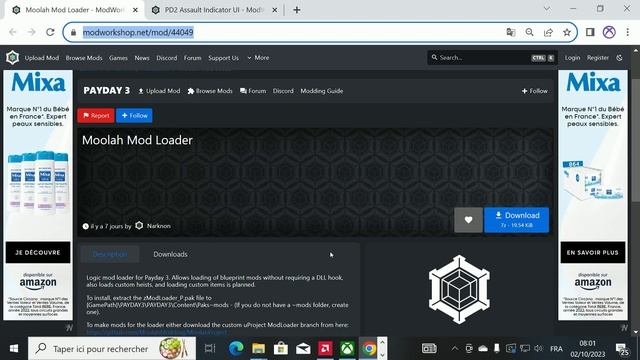Screen dimensions: 640x360
Task: Click the Login link
Action: [x=572, y=58]
